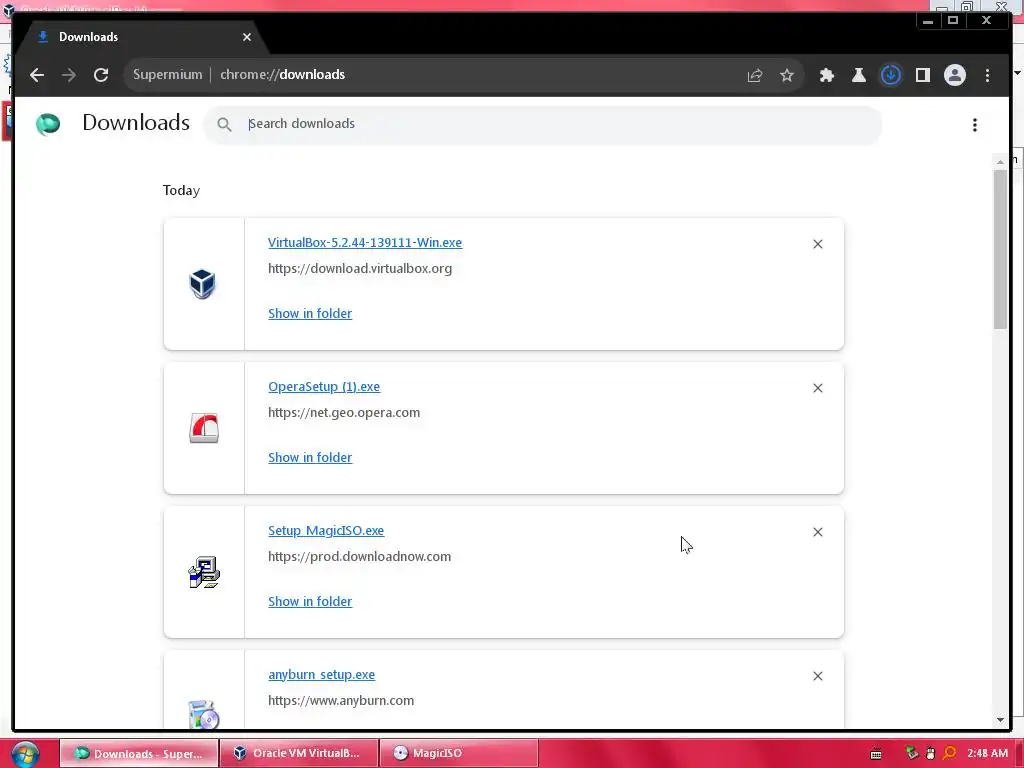Click the https://www.anyburn.com URL text
The width and height of the screenshot is (1024, 768).
coord(341,701)
